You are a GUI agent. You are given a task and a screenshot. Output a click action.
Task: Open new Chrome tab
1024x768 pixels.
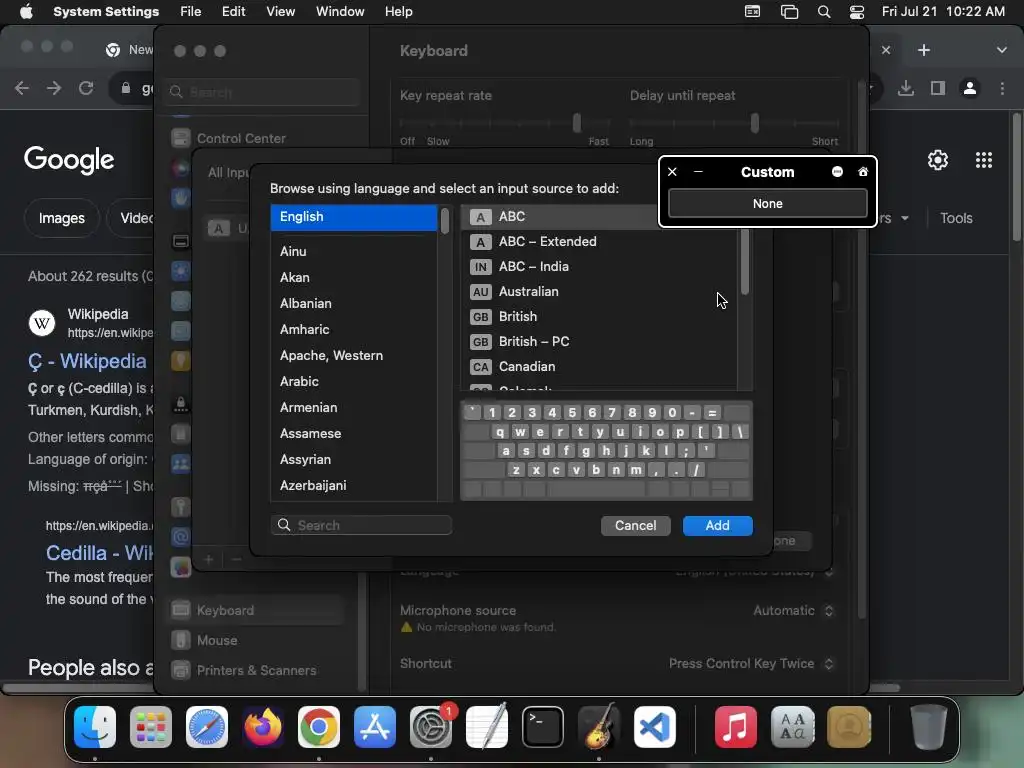tap(923, 50)
